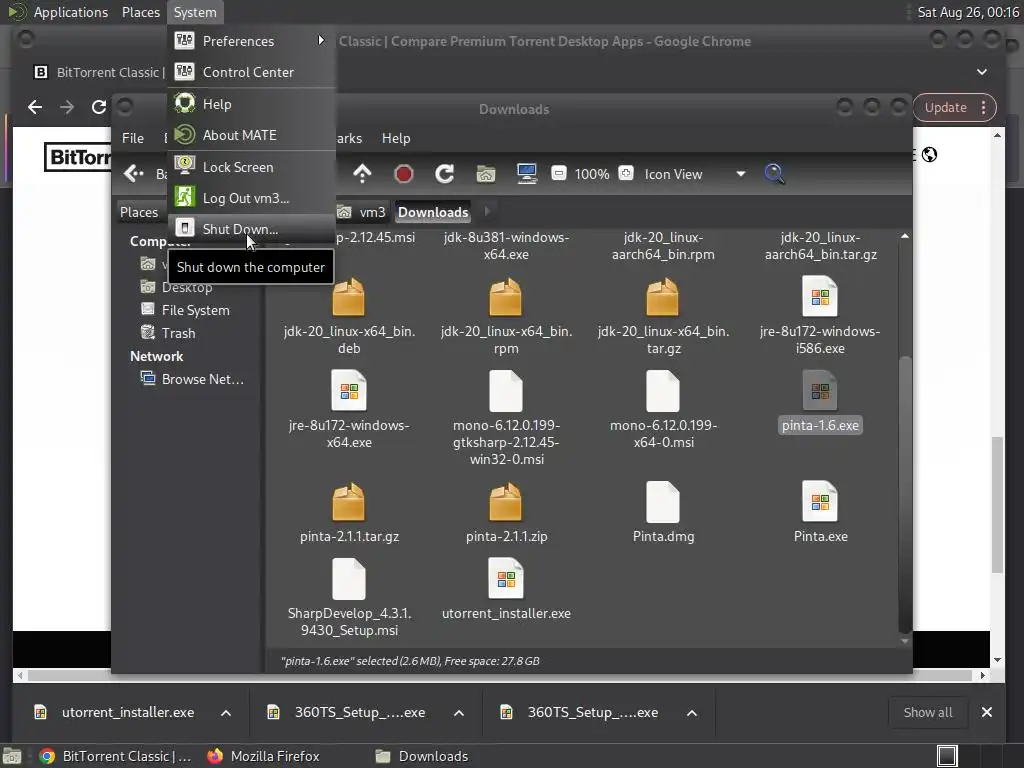The width and height of the screenshot is (1024, 768).
Task: Click Chrome back navigation arrow
Action: click(x=35, y=107)
